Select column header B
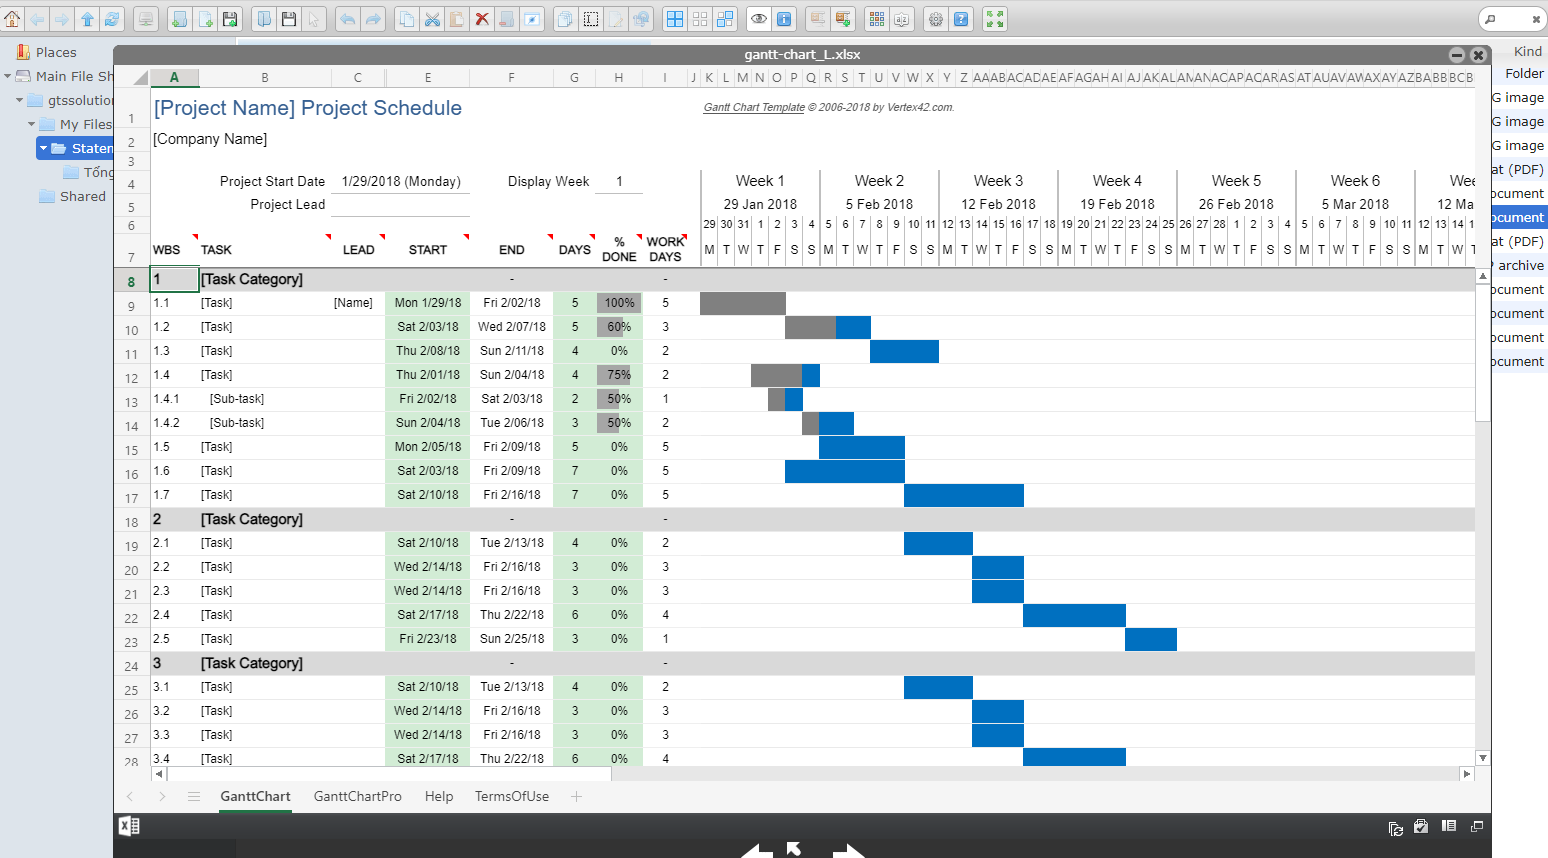 pyautogui.click(x=264, y=77)
